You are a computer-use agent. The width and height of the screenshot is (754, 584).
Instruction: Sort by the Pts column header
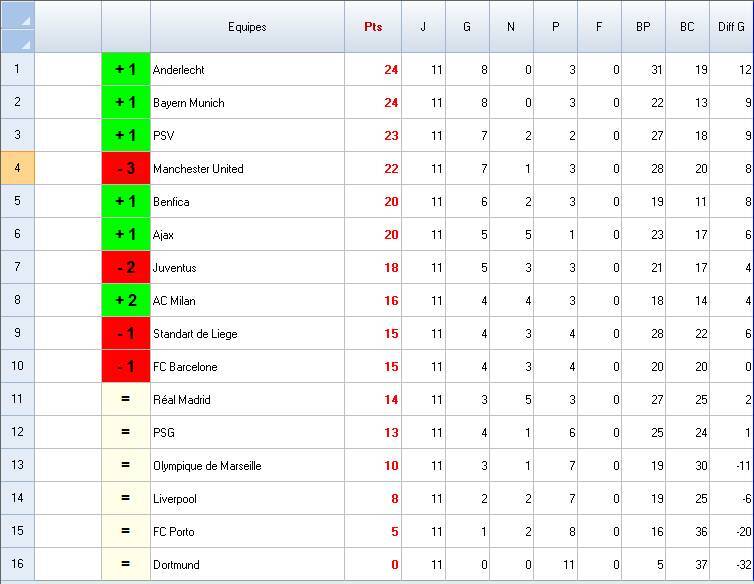click(x=373, y=27)
